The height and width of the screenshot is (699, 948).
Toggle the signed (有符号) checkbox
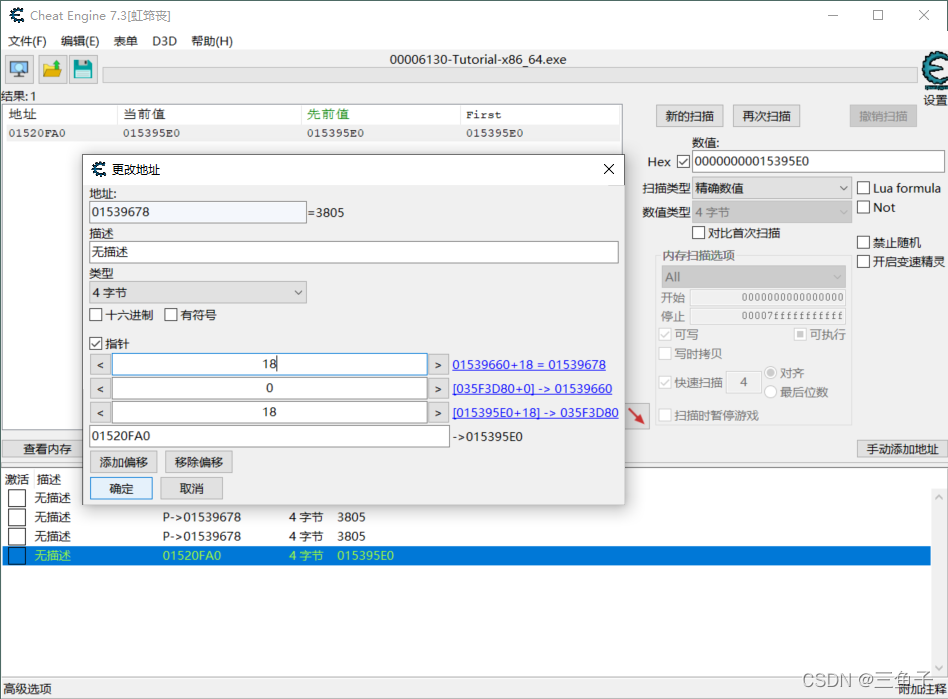click(x=171, y=314)
